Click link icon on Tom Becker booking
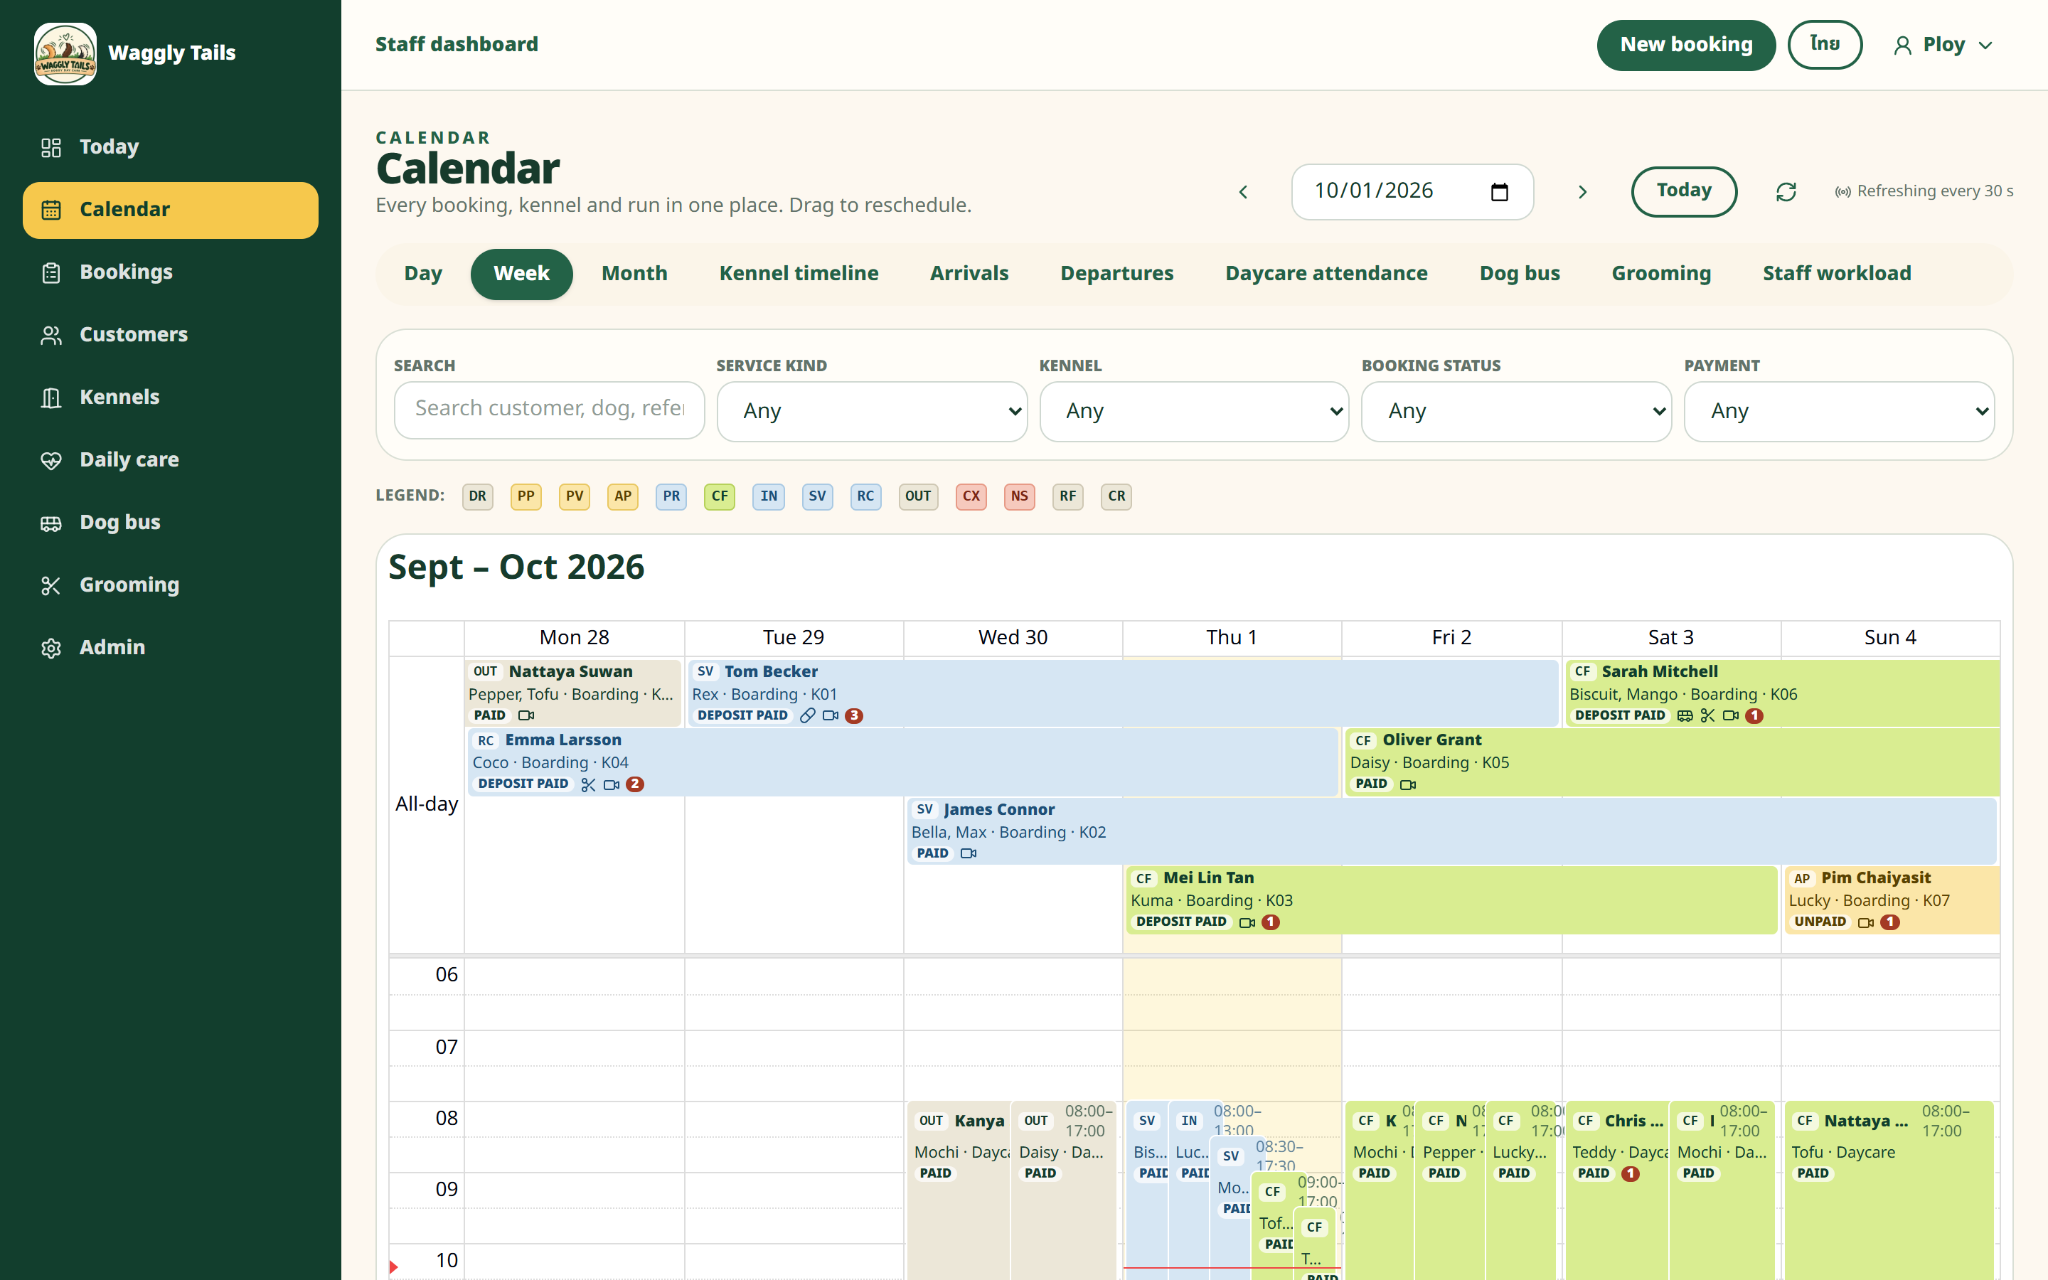 (x=808, y=716)
